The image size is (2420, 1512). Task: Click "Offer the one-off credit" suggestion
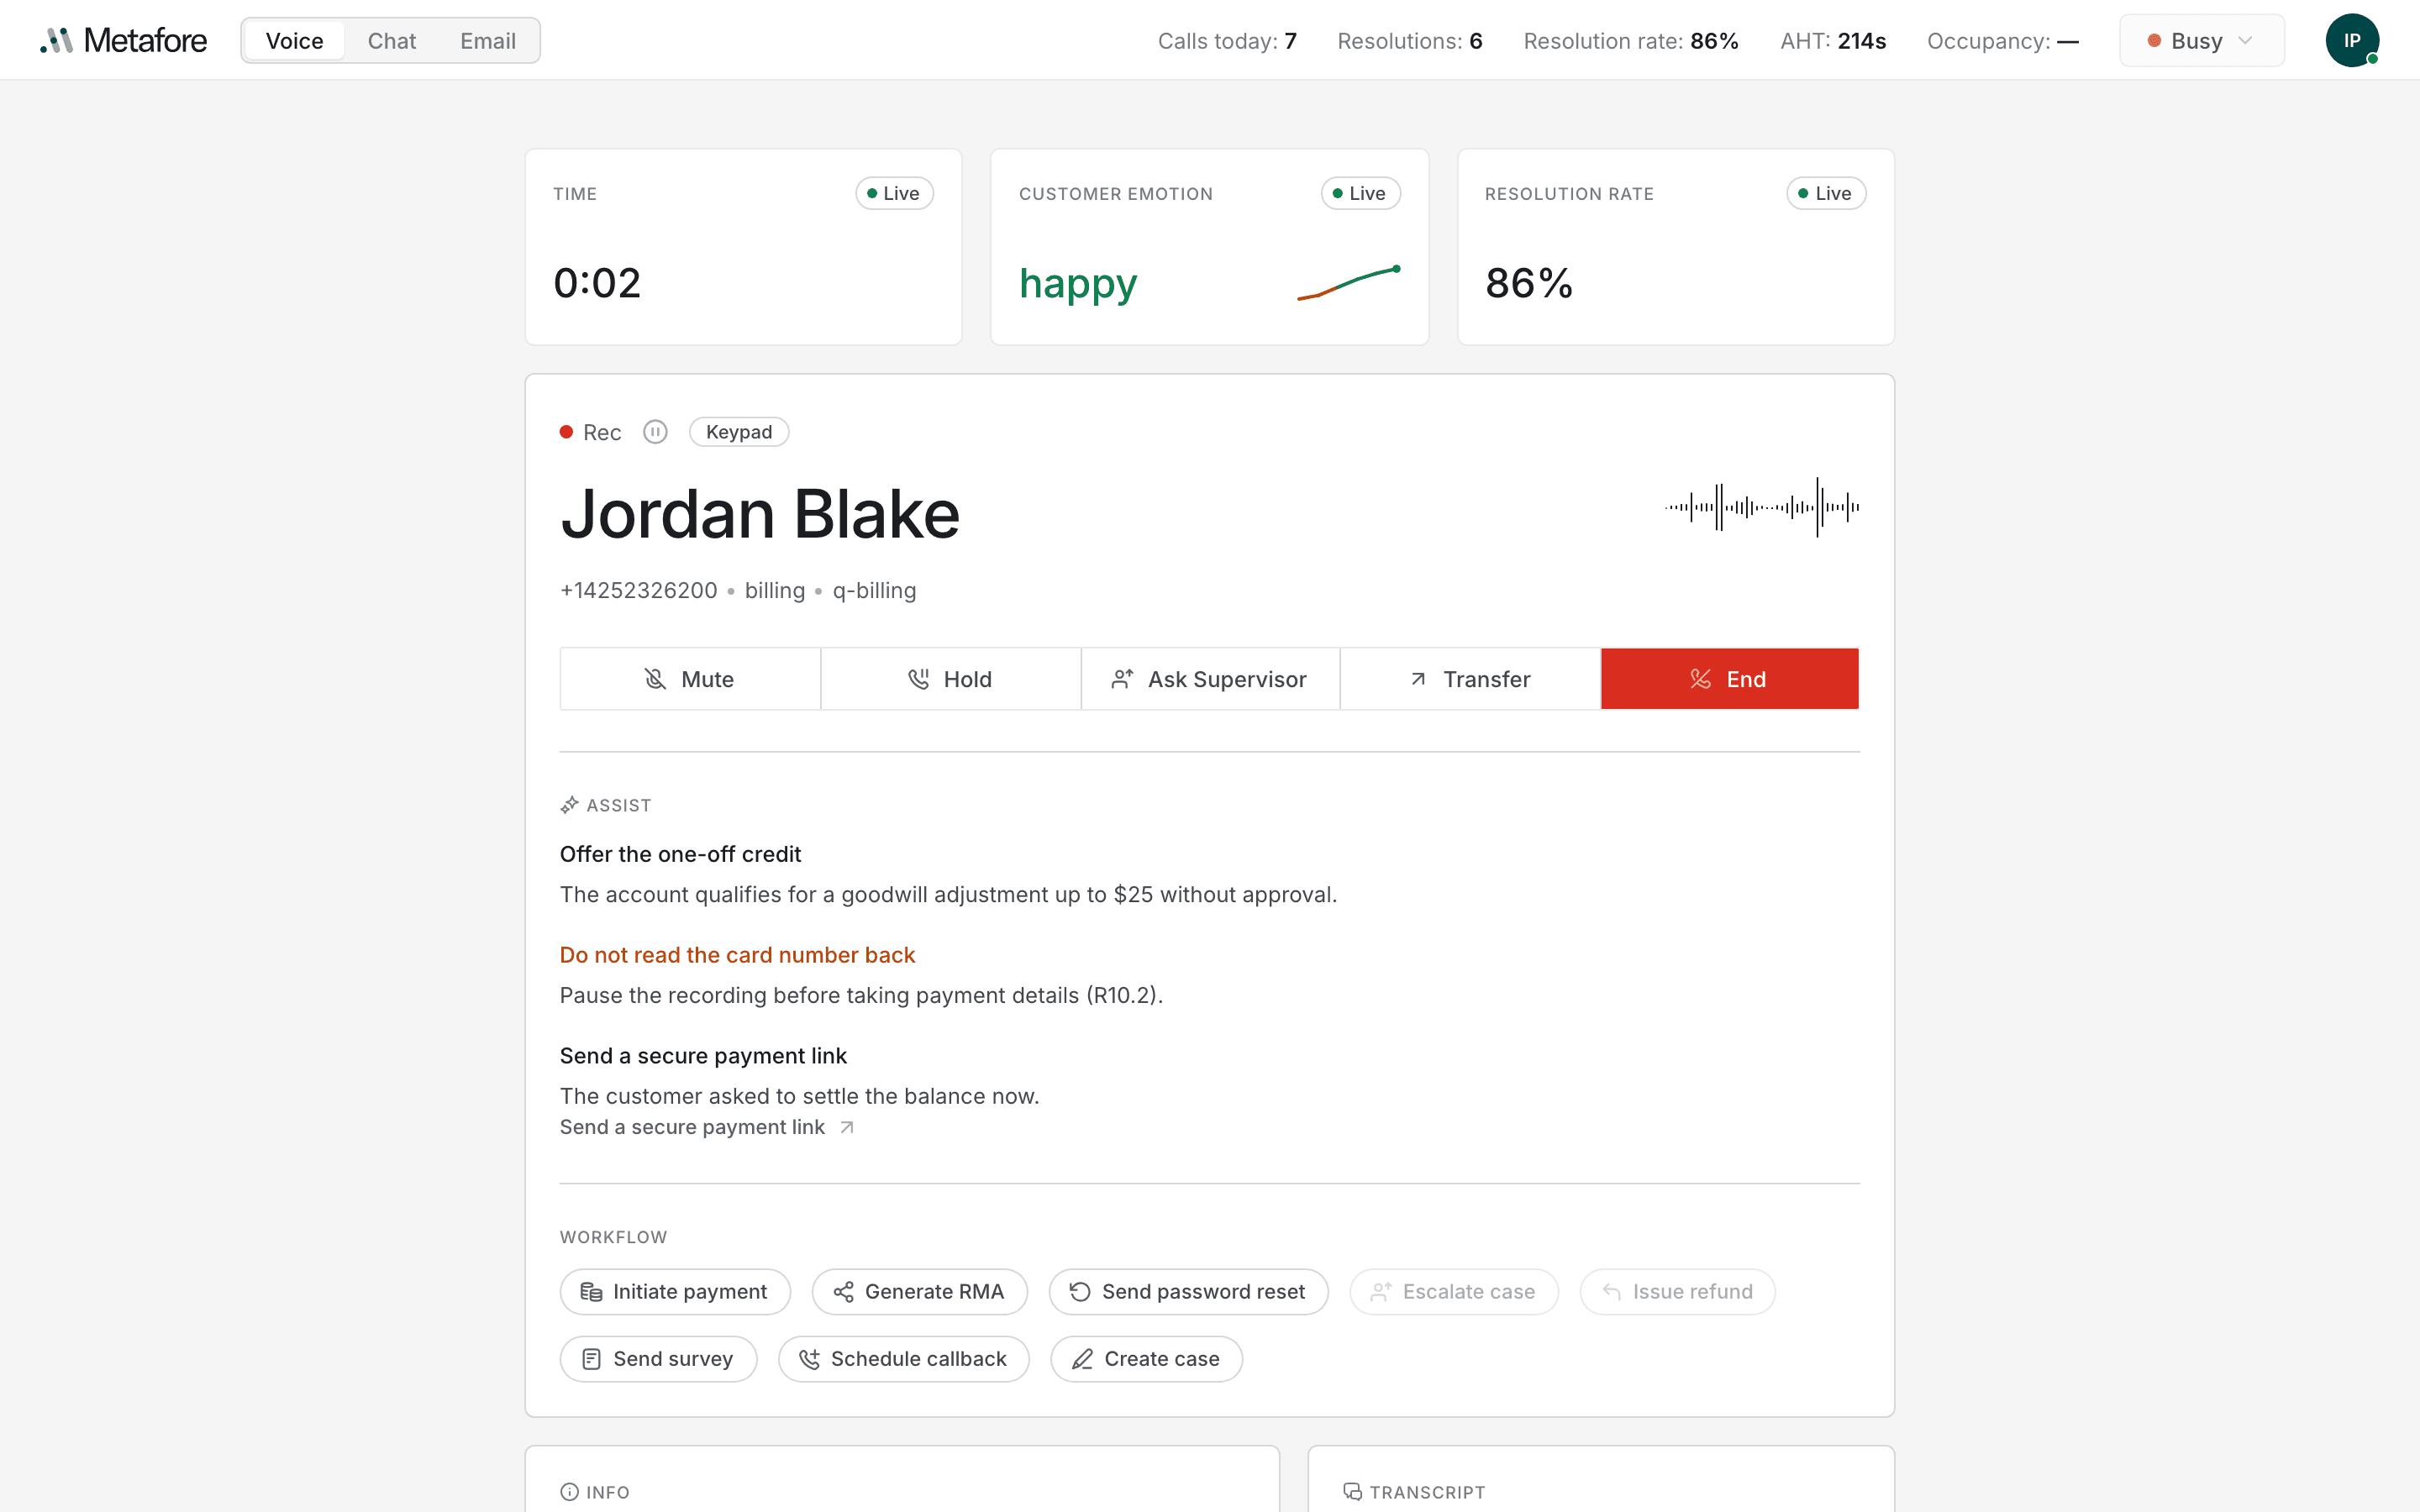click(680, 854)
